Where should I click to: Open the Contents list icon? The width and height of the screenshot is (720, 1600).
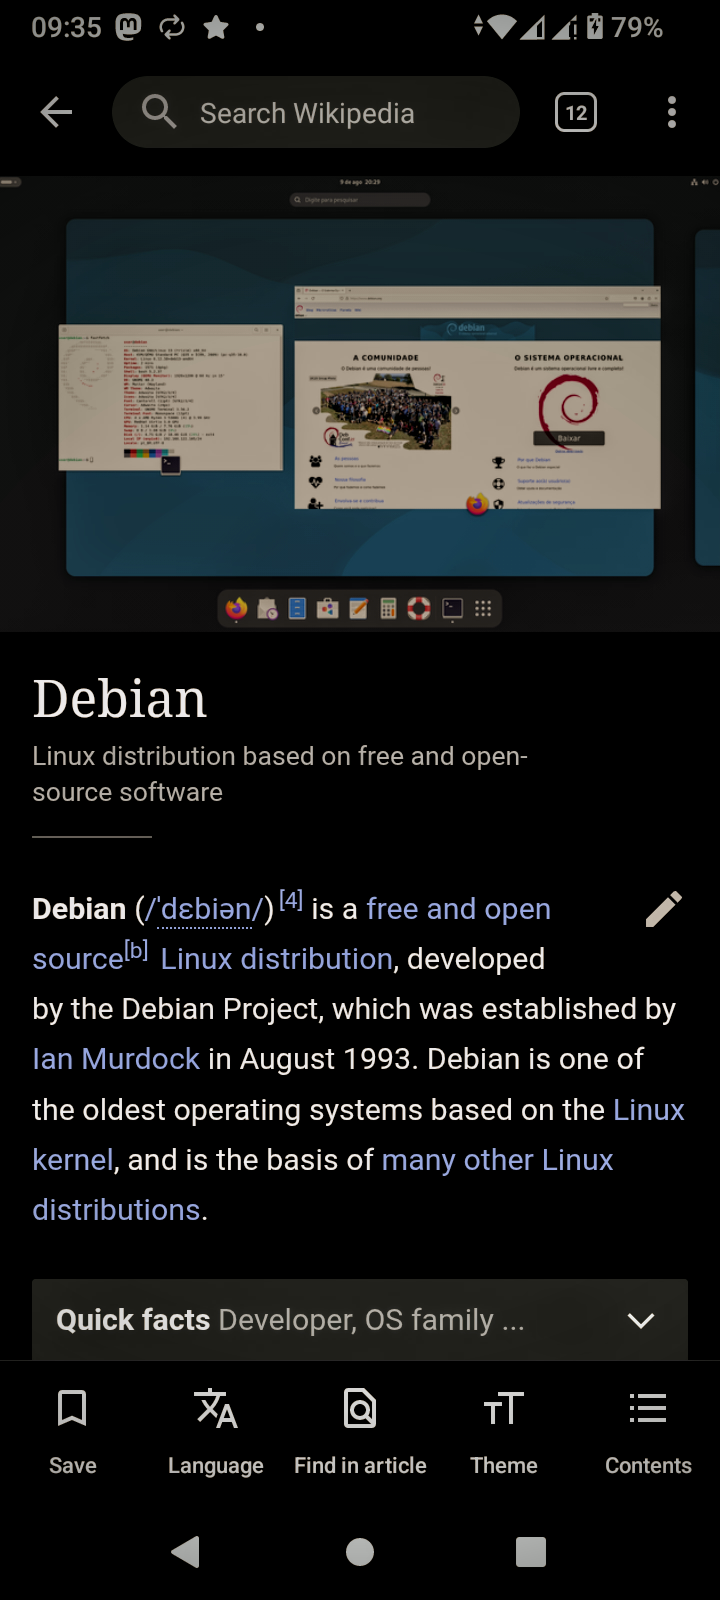point(648,1409)
